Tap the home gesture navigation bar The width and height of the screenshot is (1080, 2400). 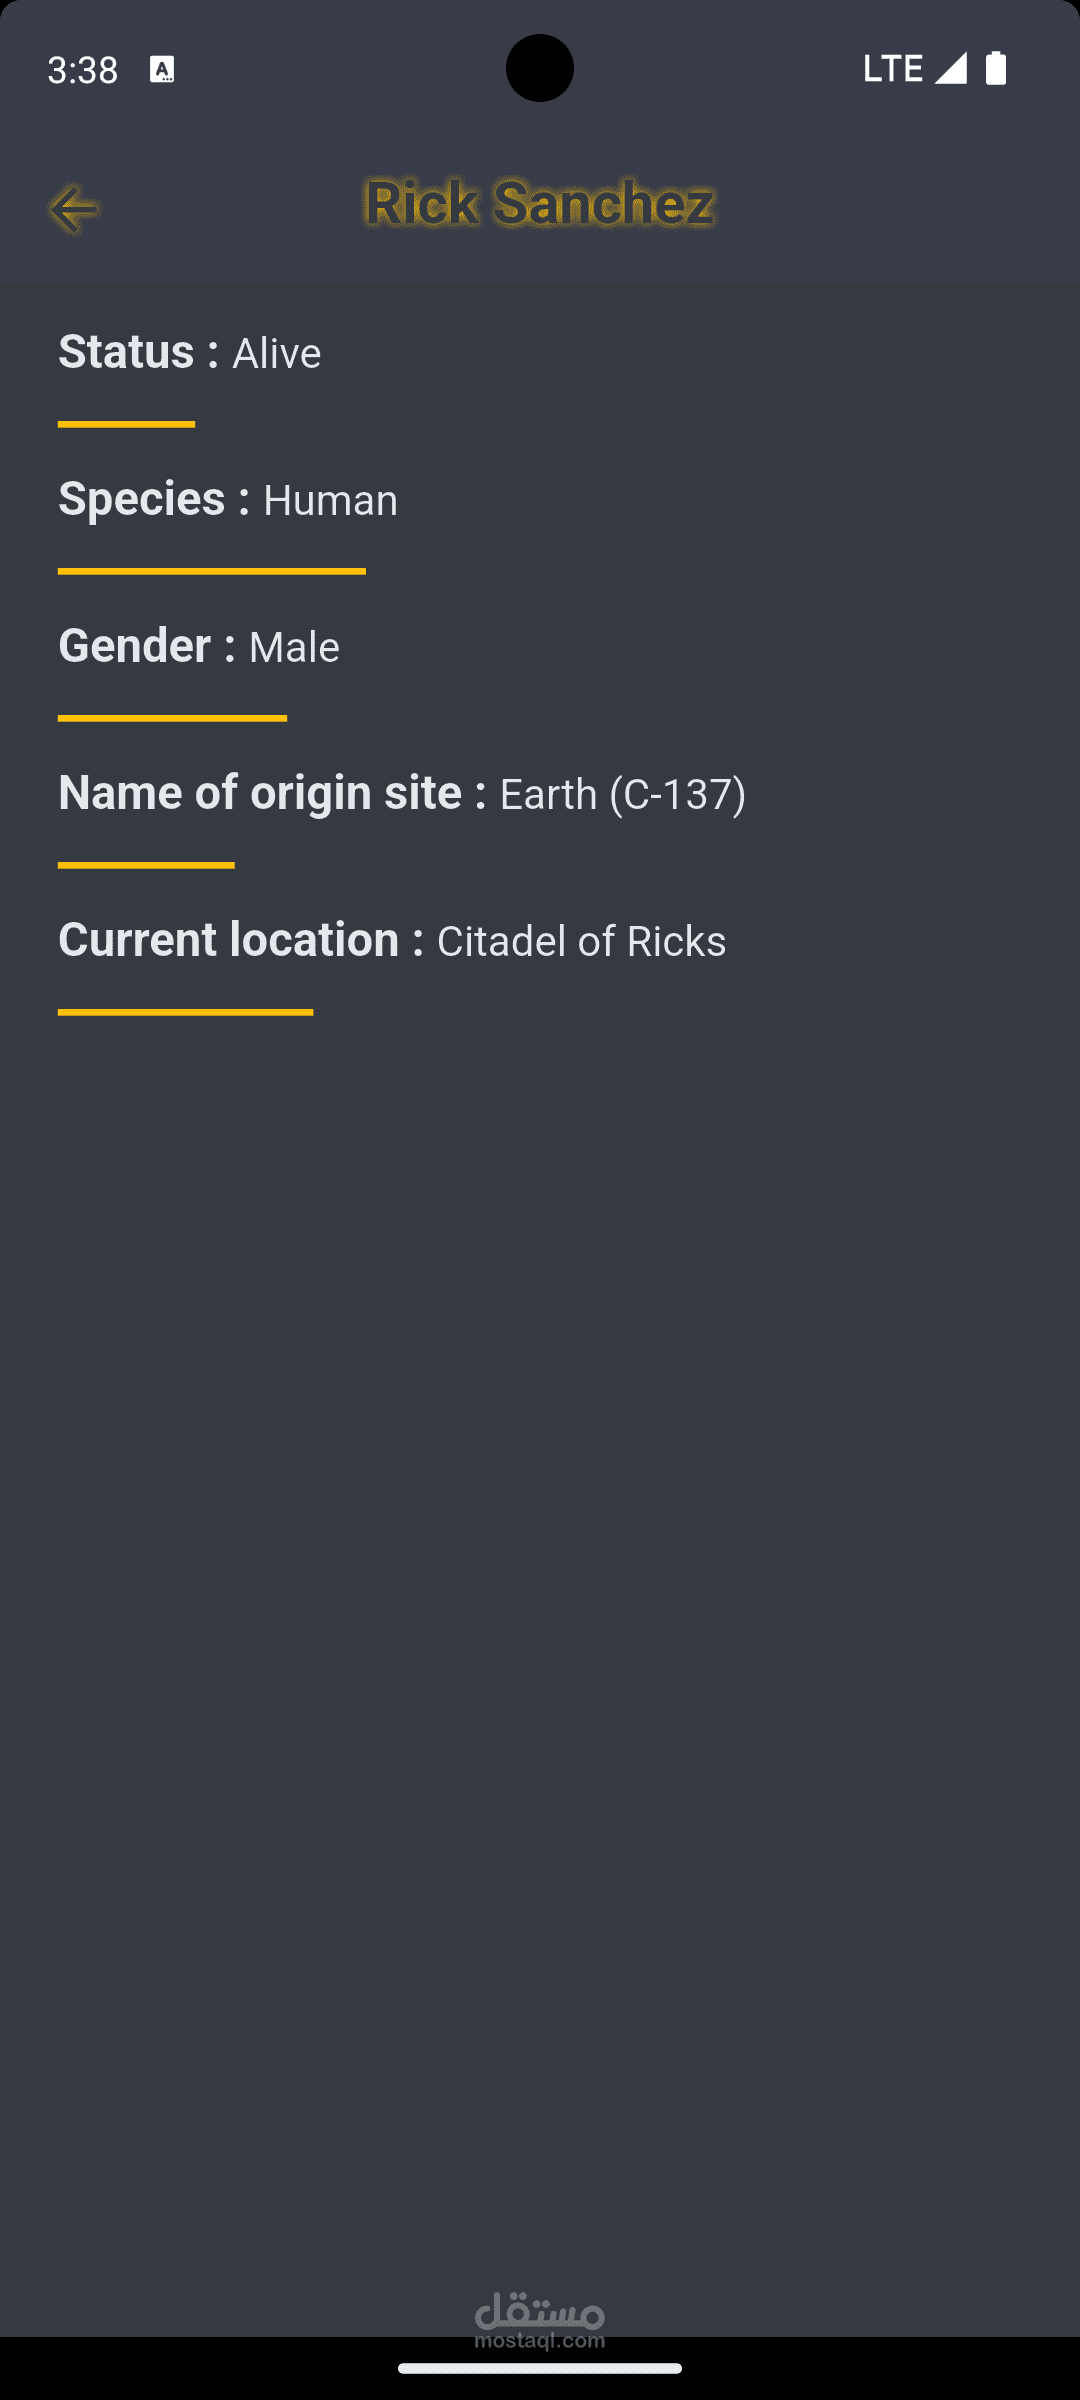coord(540,2368)
